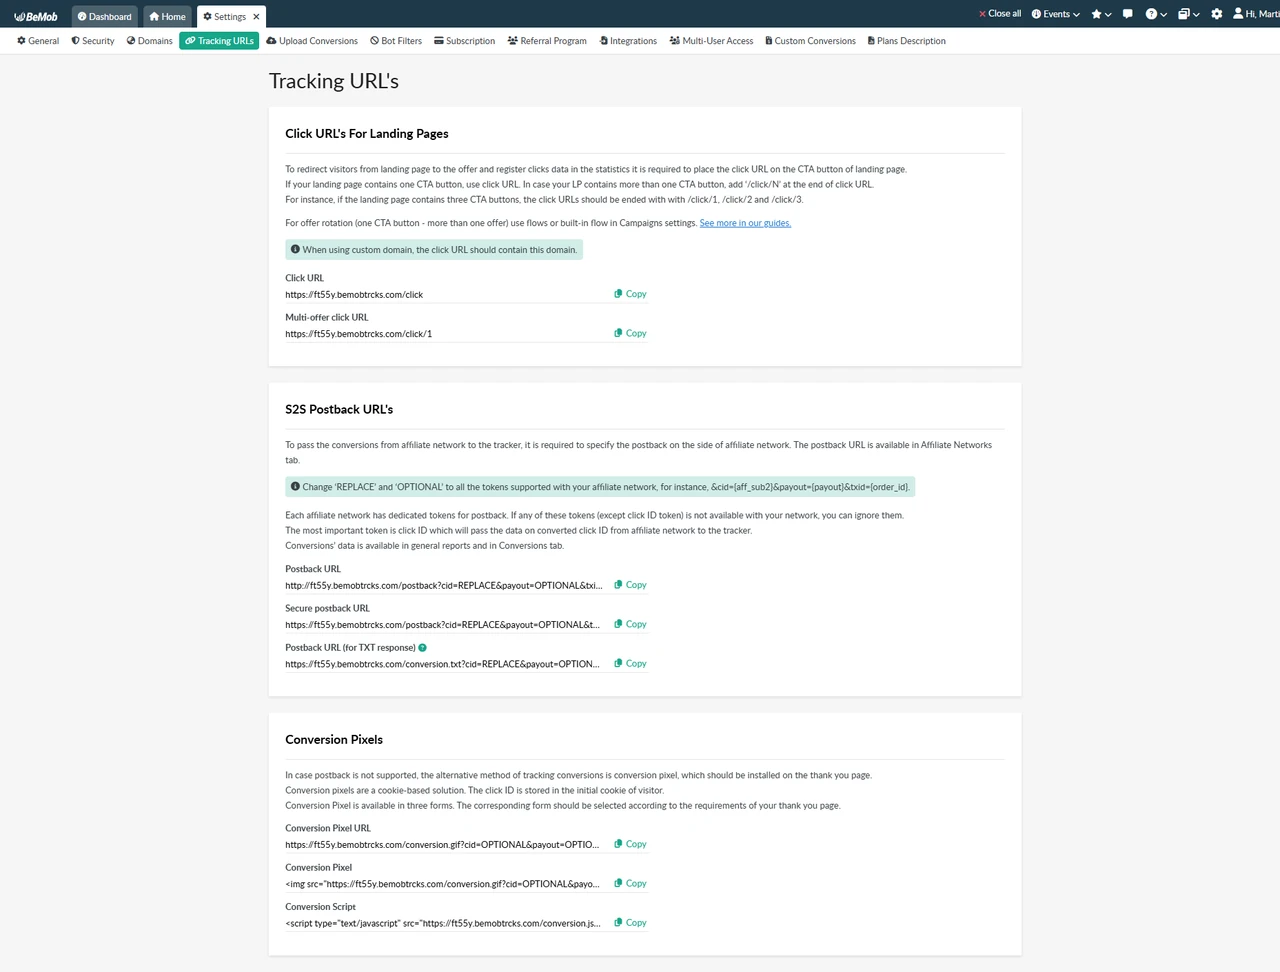
Task: Click Close all tabs
Action: click(x=999, y=14)
